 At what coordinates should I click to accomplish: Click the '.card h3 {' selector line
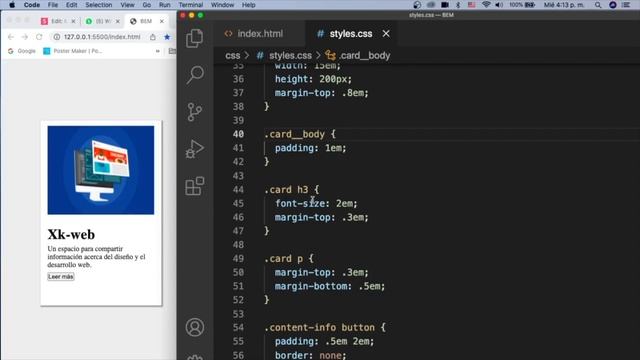click(x=292, y=190)
